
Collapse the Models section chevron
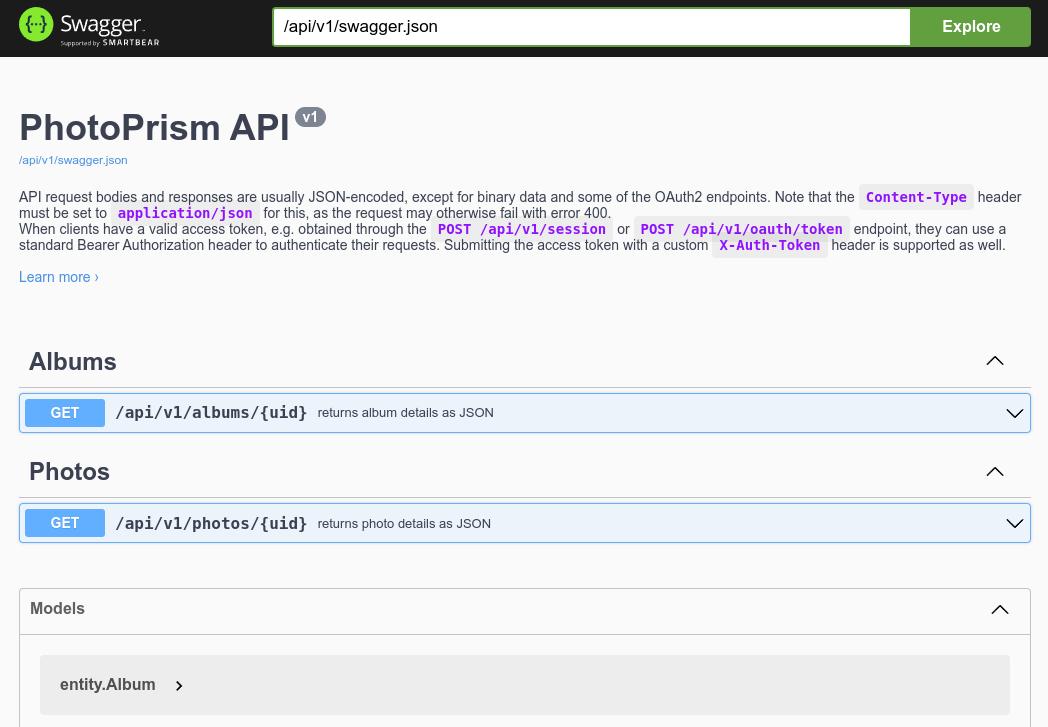999,610
